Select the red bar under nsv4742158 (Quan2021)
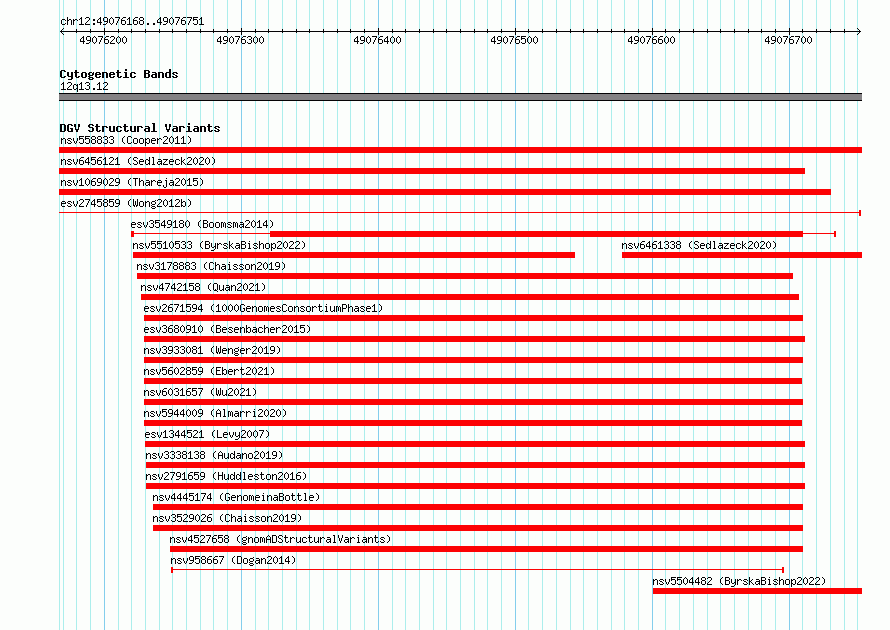 (x=470, y=297)
